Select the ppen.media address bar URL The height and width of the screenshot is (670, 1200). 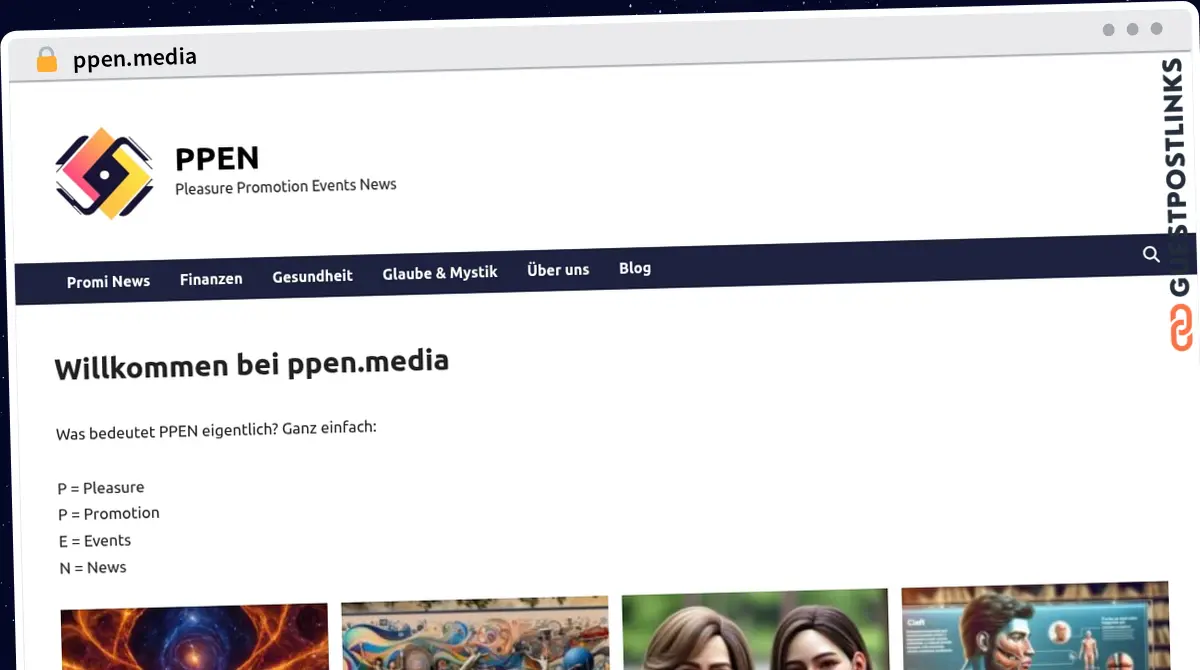pyautogui.click(x=135, y=58)
